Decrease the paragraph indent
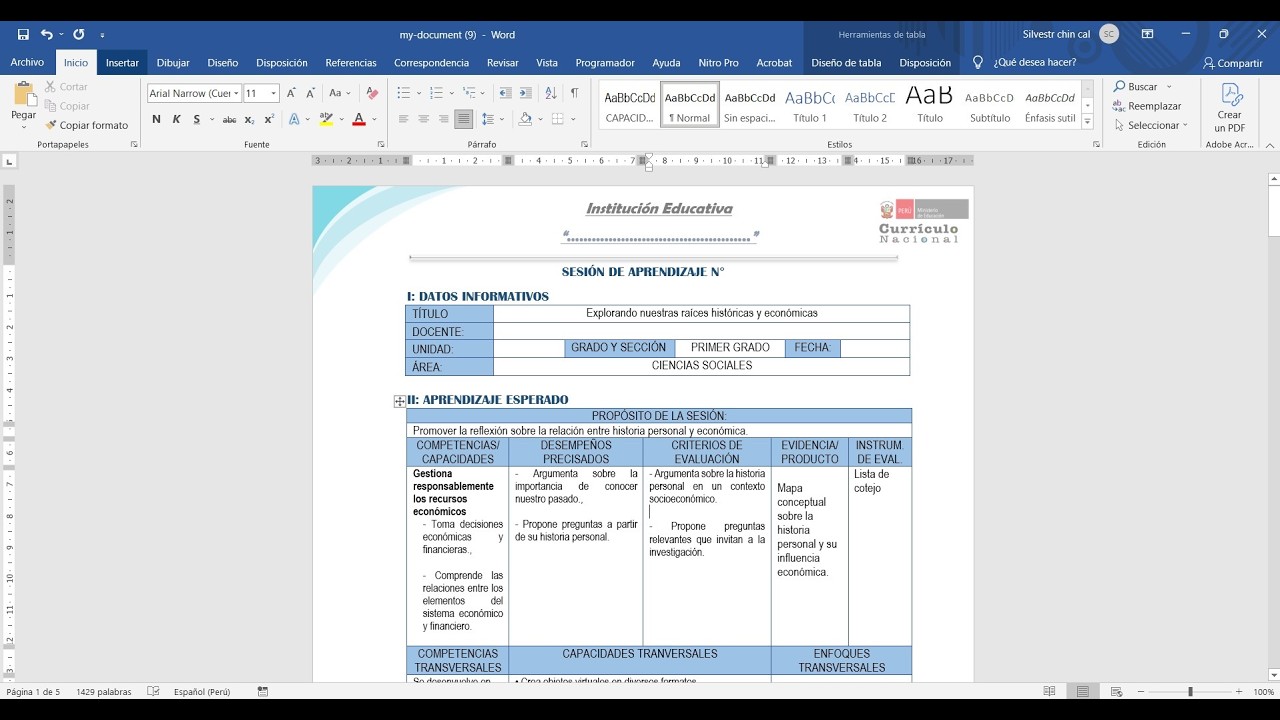 [505, 93]
